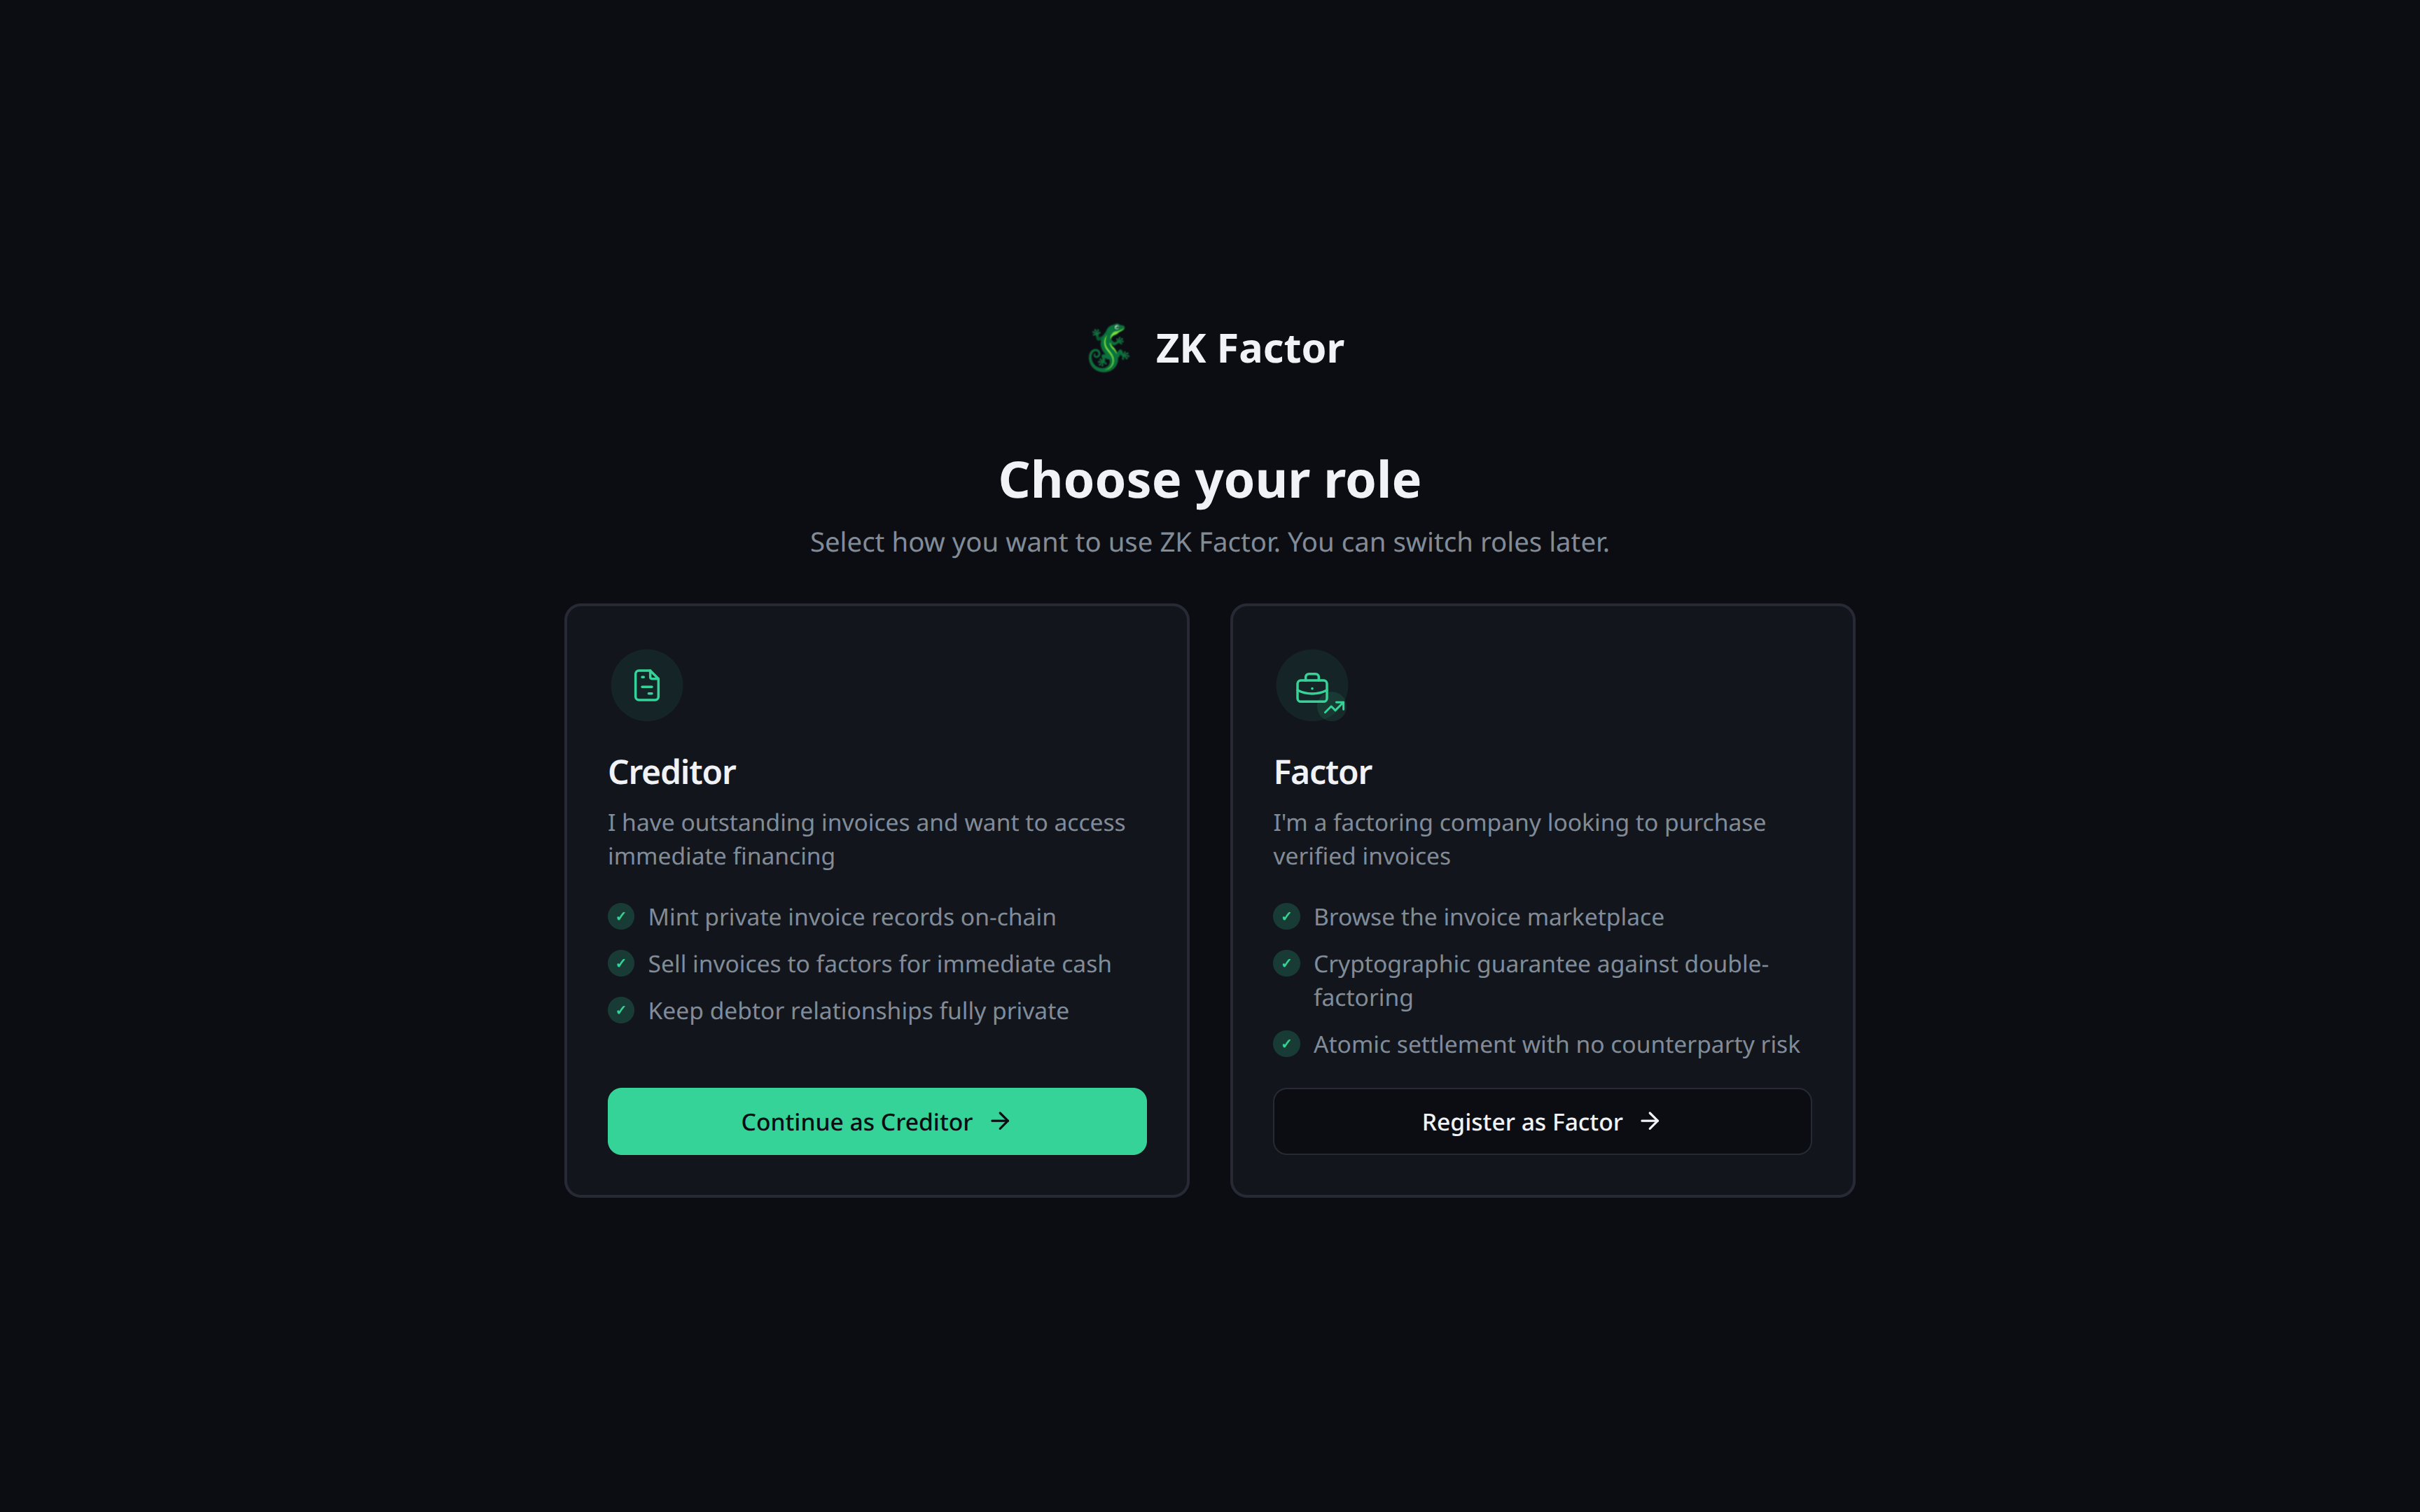This screenshot has height=1512, width=2420.
Task: Click the arrow icon inside Continue as Creditor
Action: click(x=1001, y=1121)
